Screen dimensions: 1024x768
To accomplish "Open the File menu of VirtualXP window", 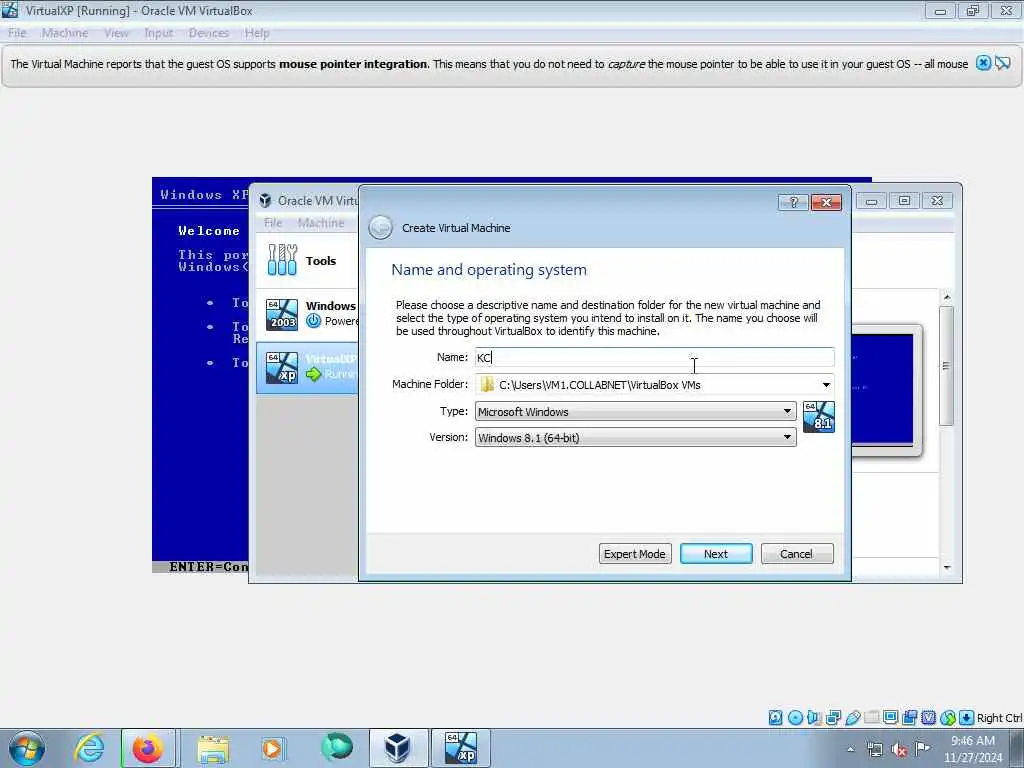I will click(x=17, y=33).
